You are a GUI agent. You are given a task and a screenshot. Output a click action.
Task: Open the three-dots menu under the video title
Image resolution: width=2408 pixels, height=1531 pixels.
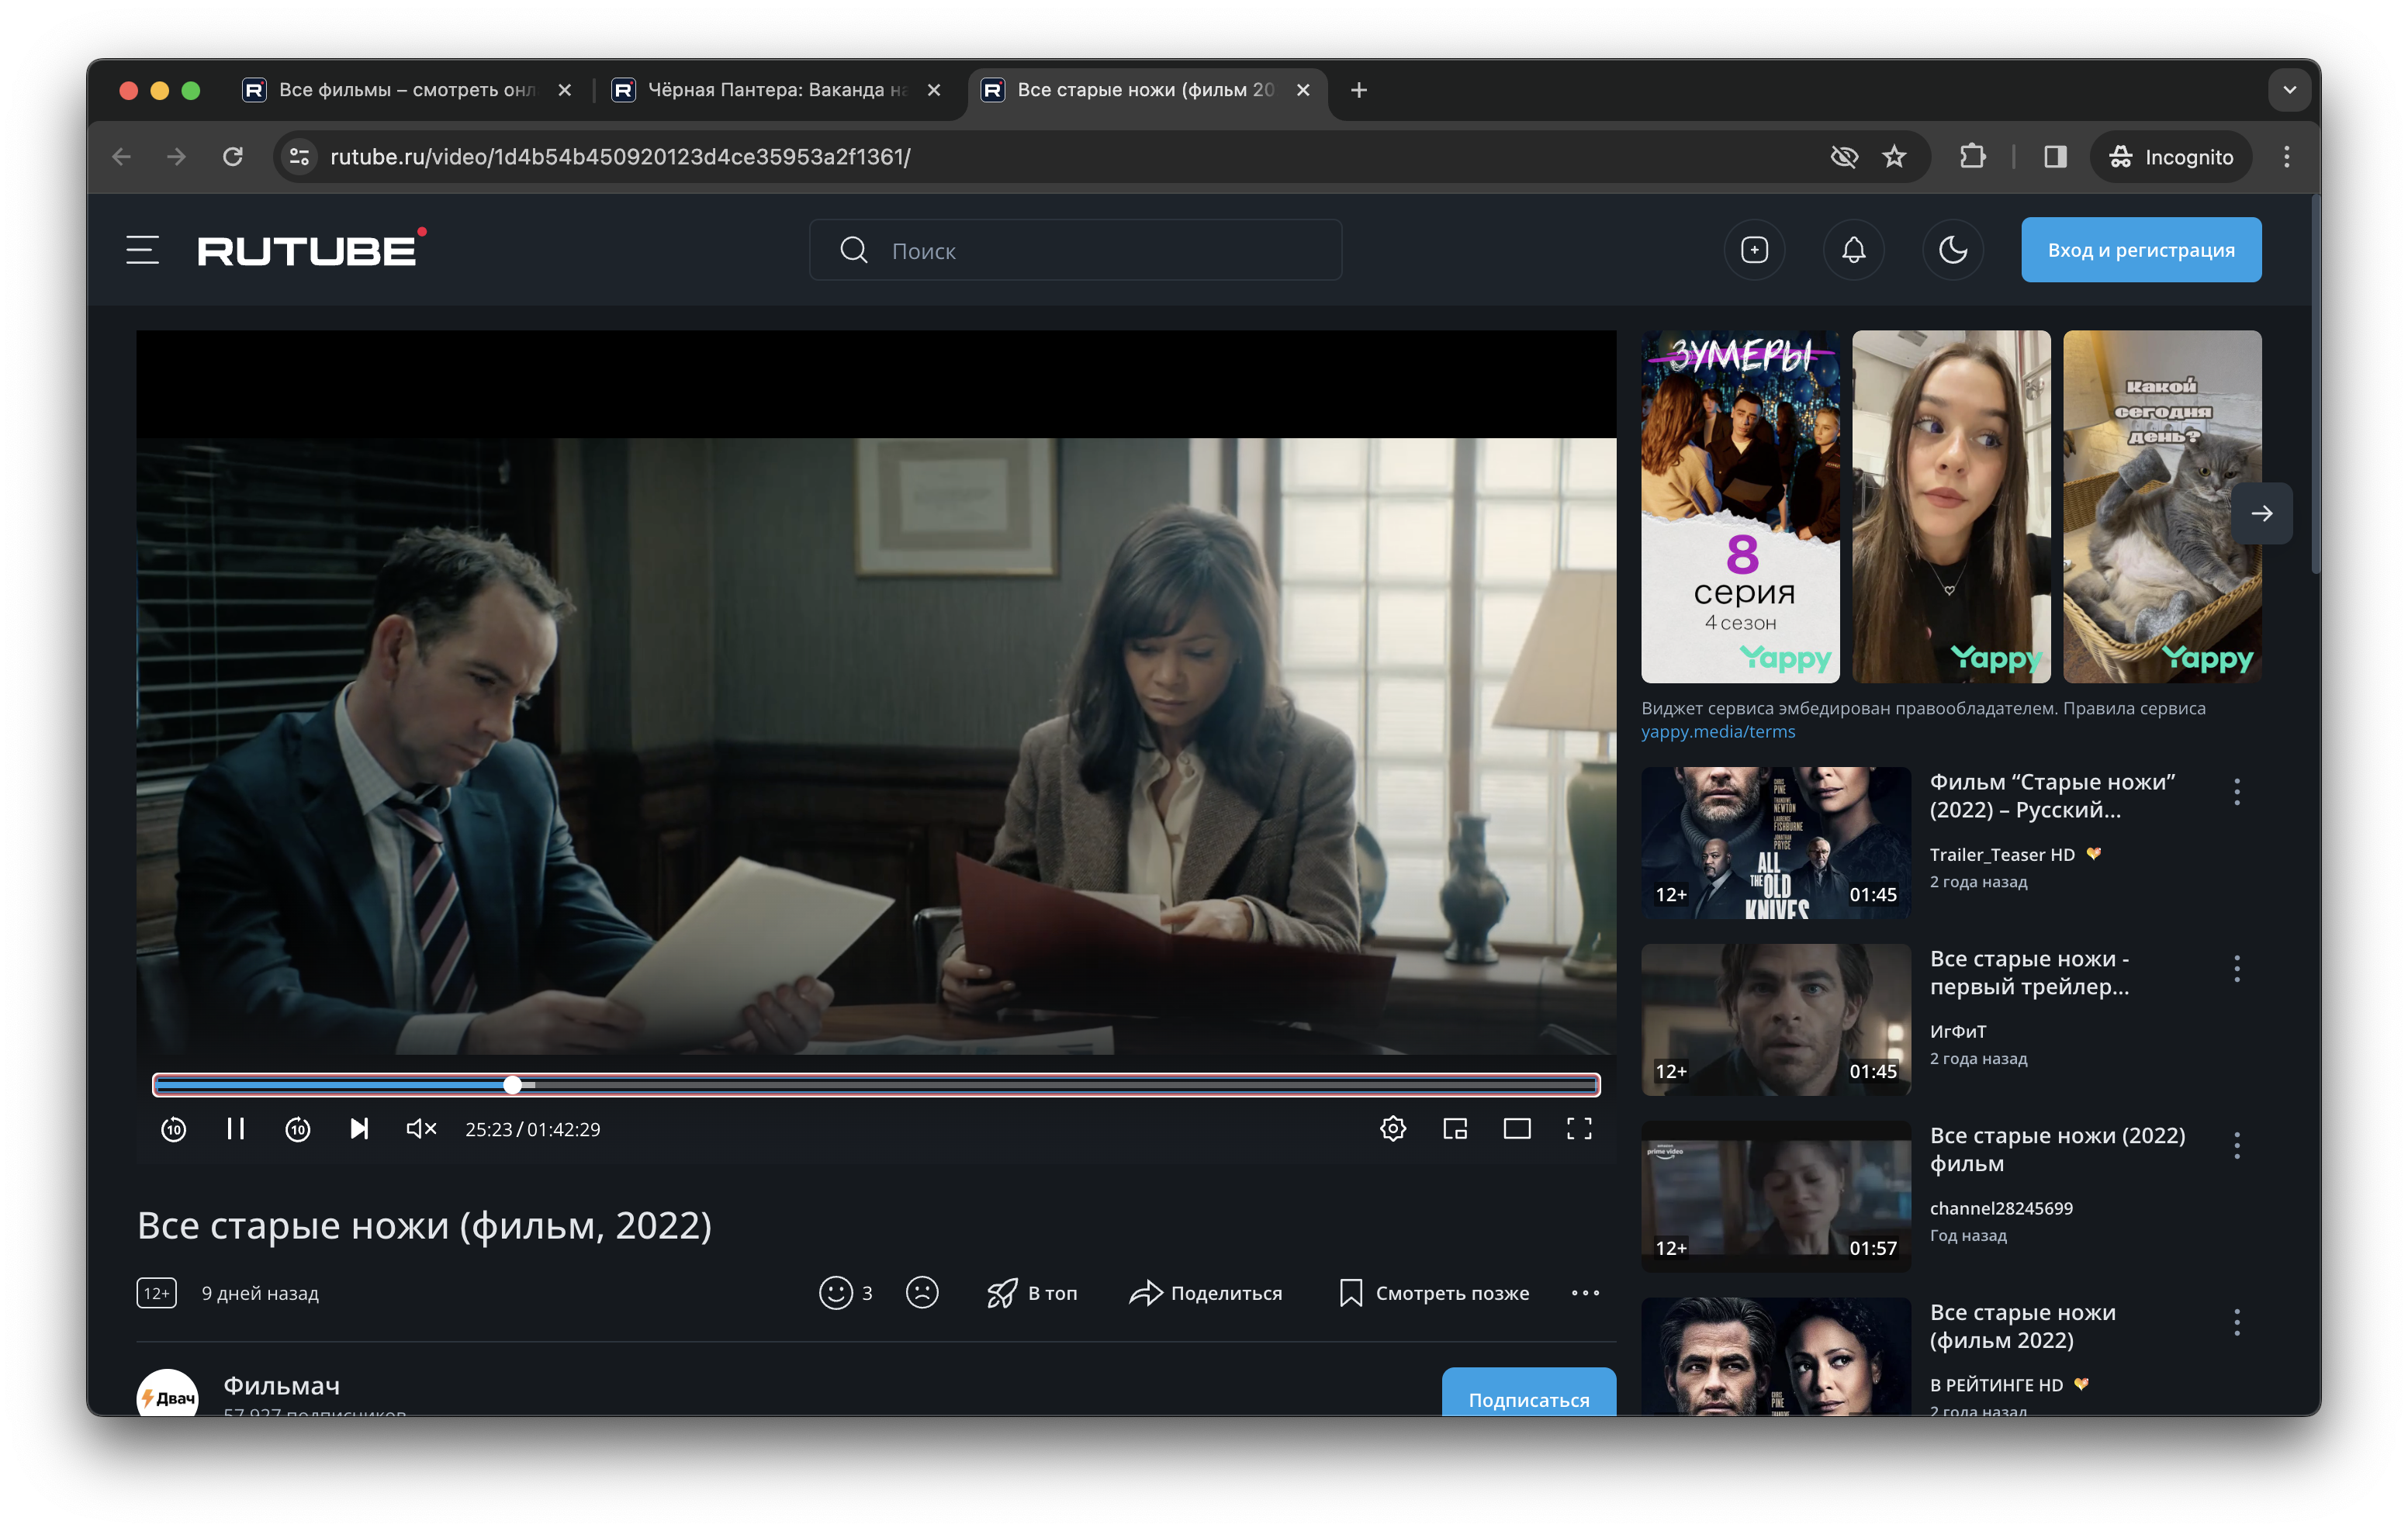click(x=1584, y=1293)
